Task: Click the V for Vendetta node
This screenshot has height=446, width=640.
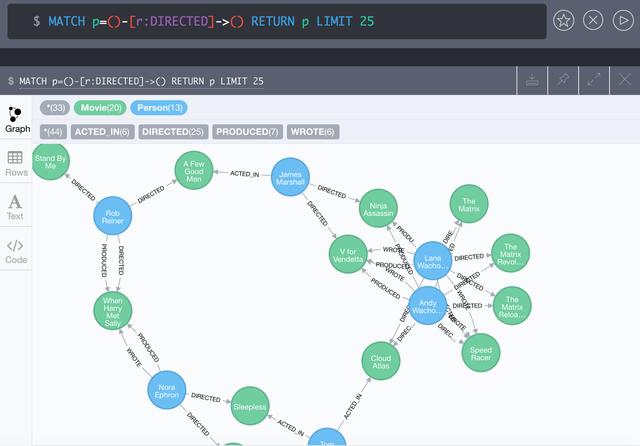Action: pos(348,254)
